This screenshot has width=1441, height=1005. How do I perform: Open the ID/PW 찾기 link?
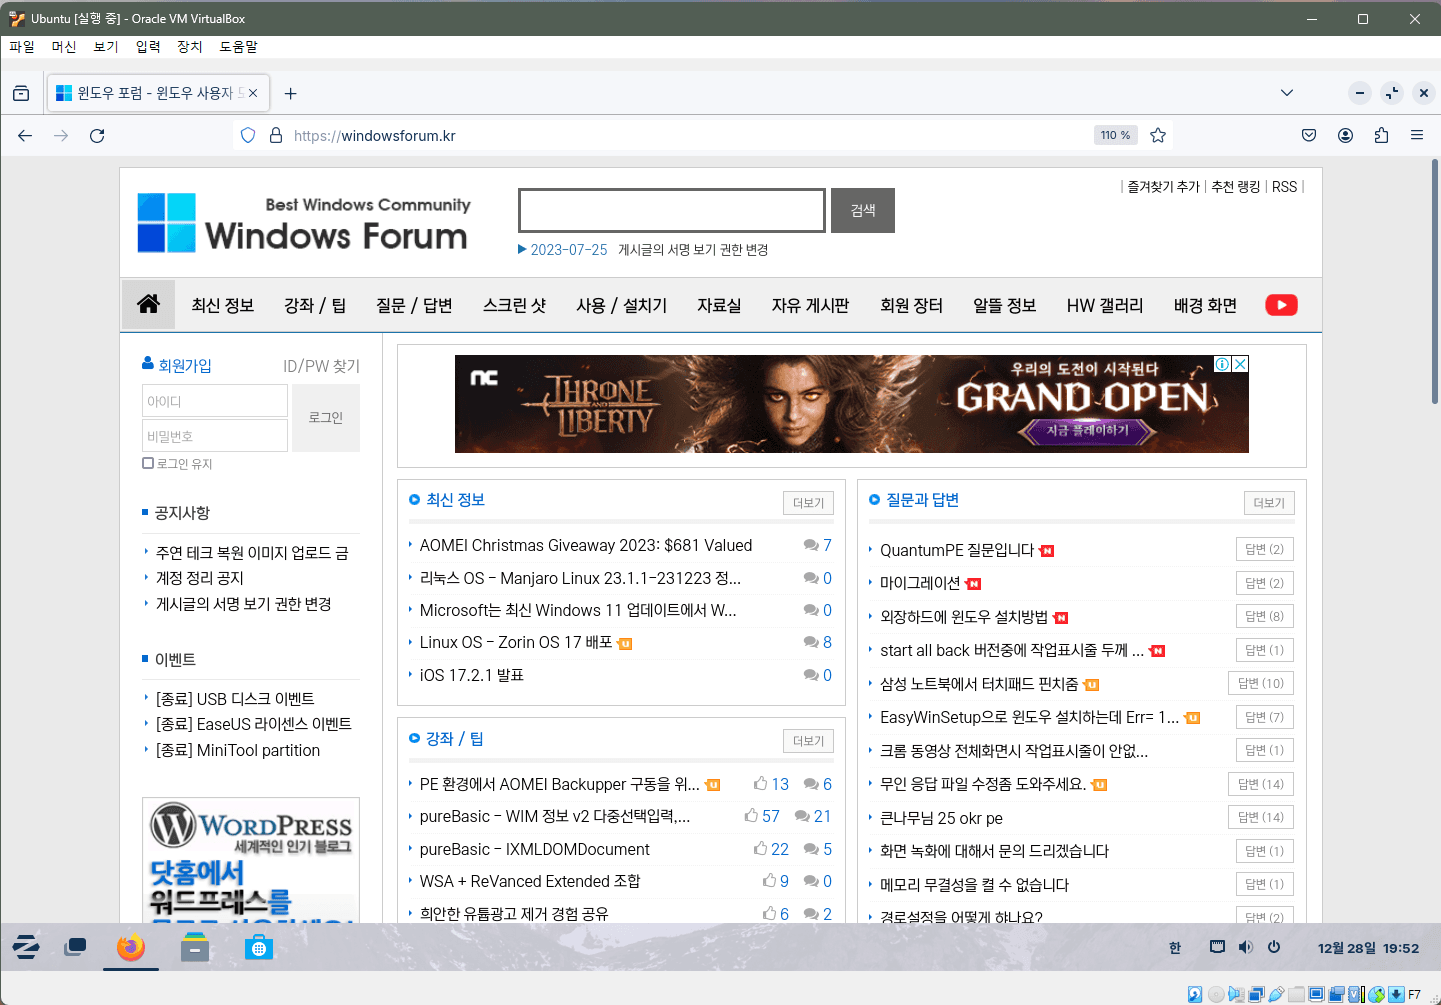pyautogui.click(x=321, y=366)
